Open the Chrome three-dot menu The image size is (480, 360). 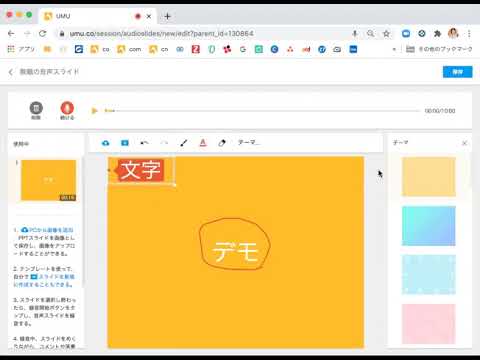coord(469,33)
